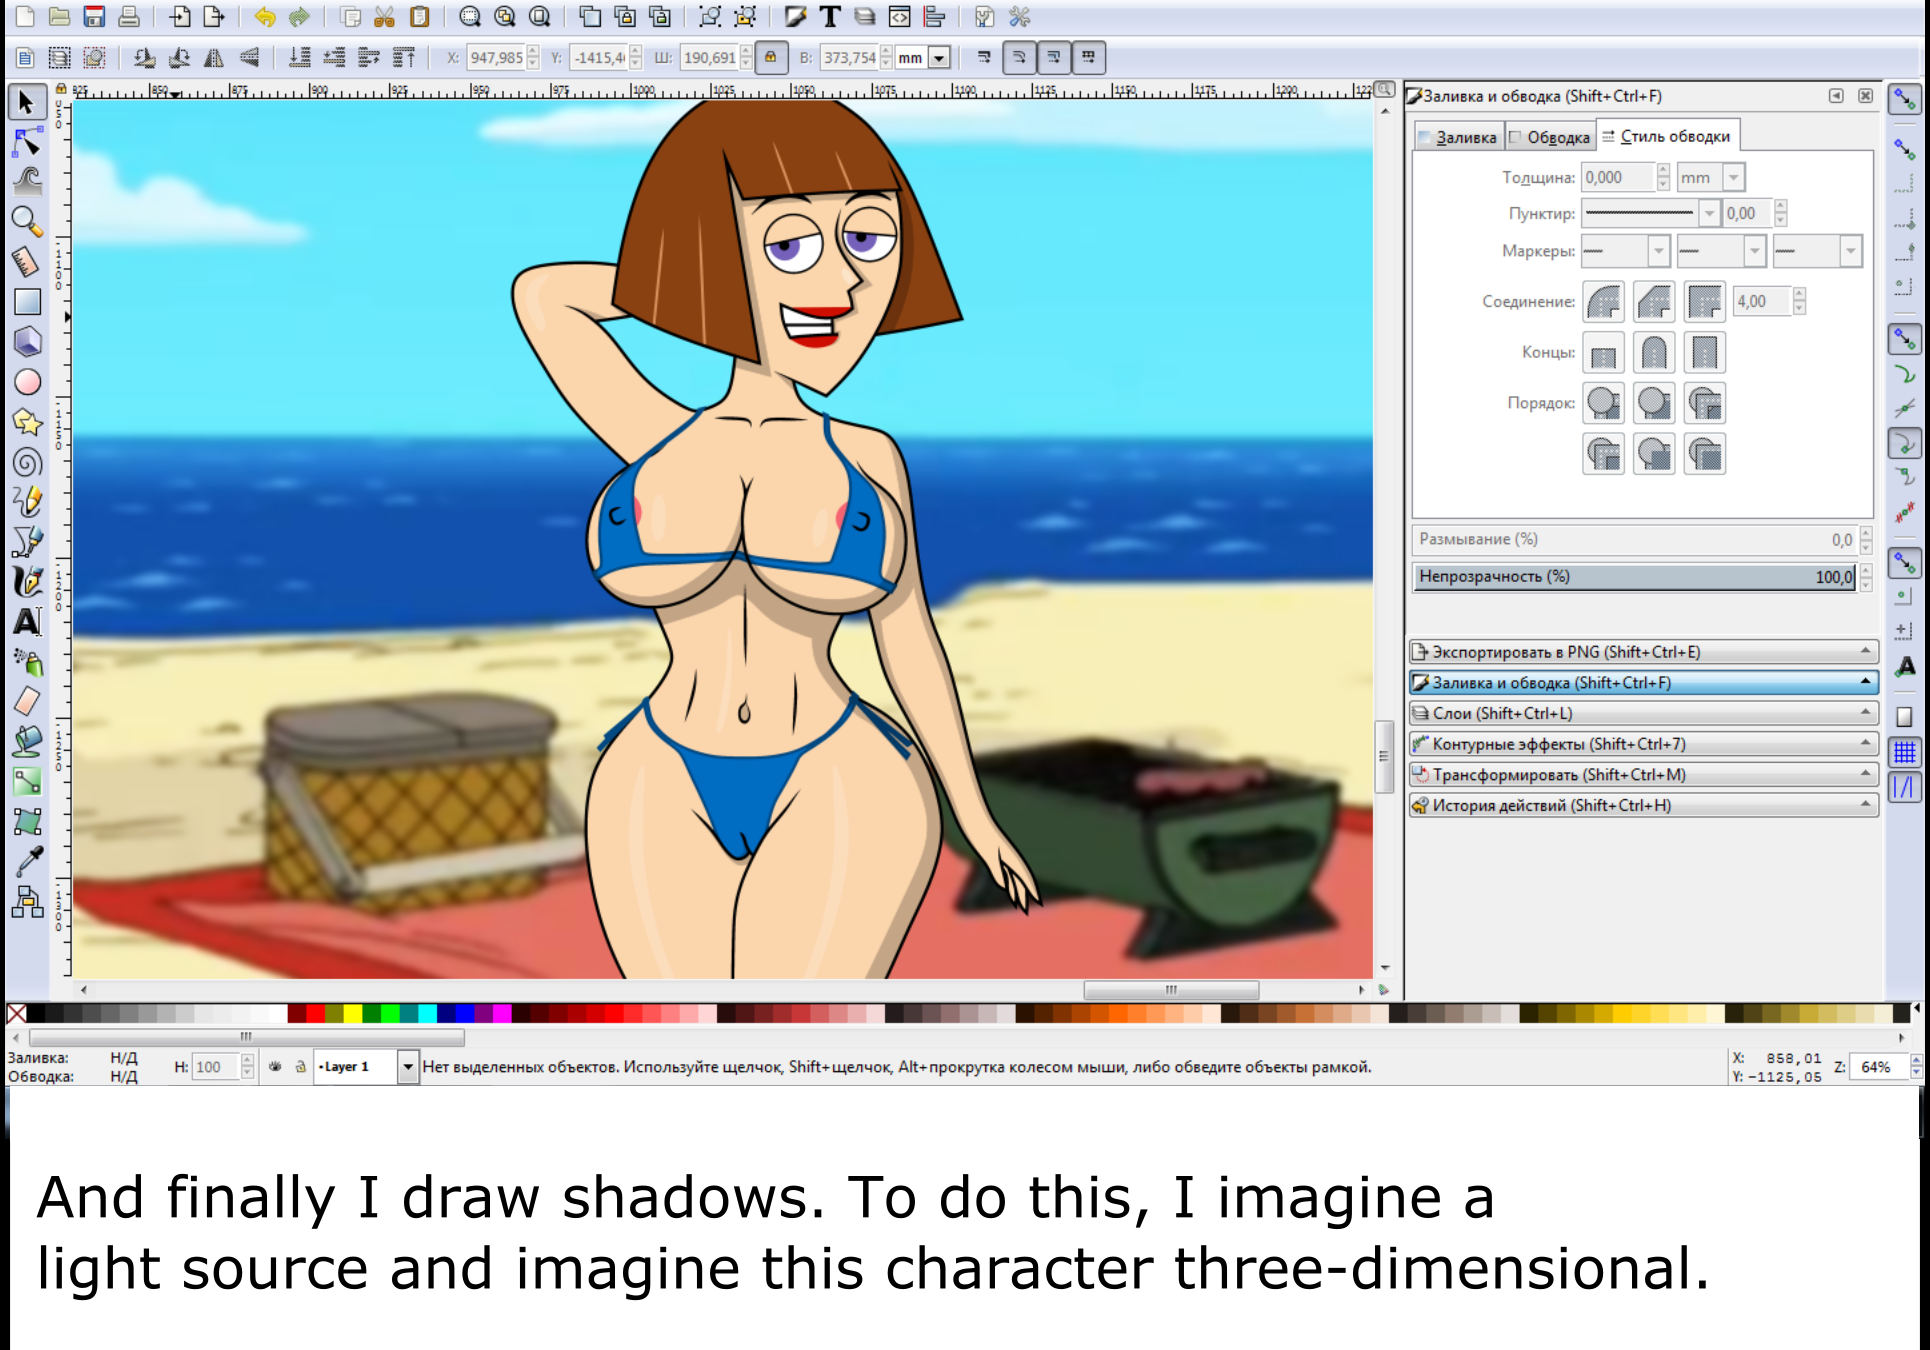This screenshot has height=1350, width=1930.
Task: Toggle moving patterns with objects
Action: 1088,58
